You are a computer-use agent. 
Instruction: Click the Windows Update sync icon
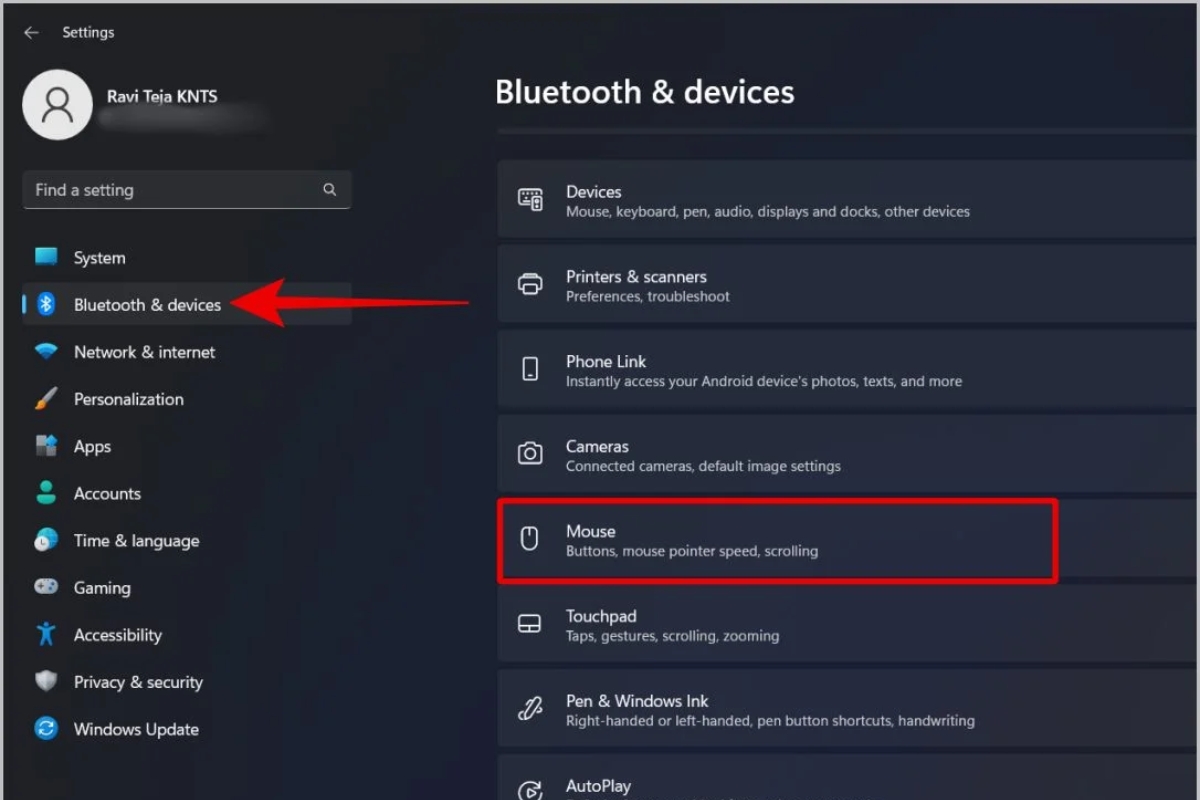(46, 729)
